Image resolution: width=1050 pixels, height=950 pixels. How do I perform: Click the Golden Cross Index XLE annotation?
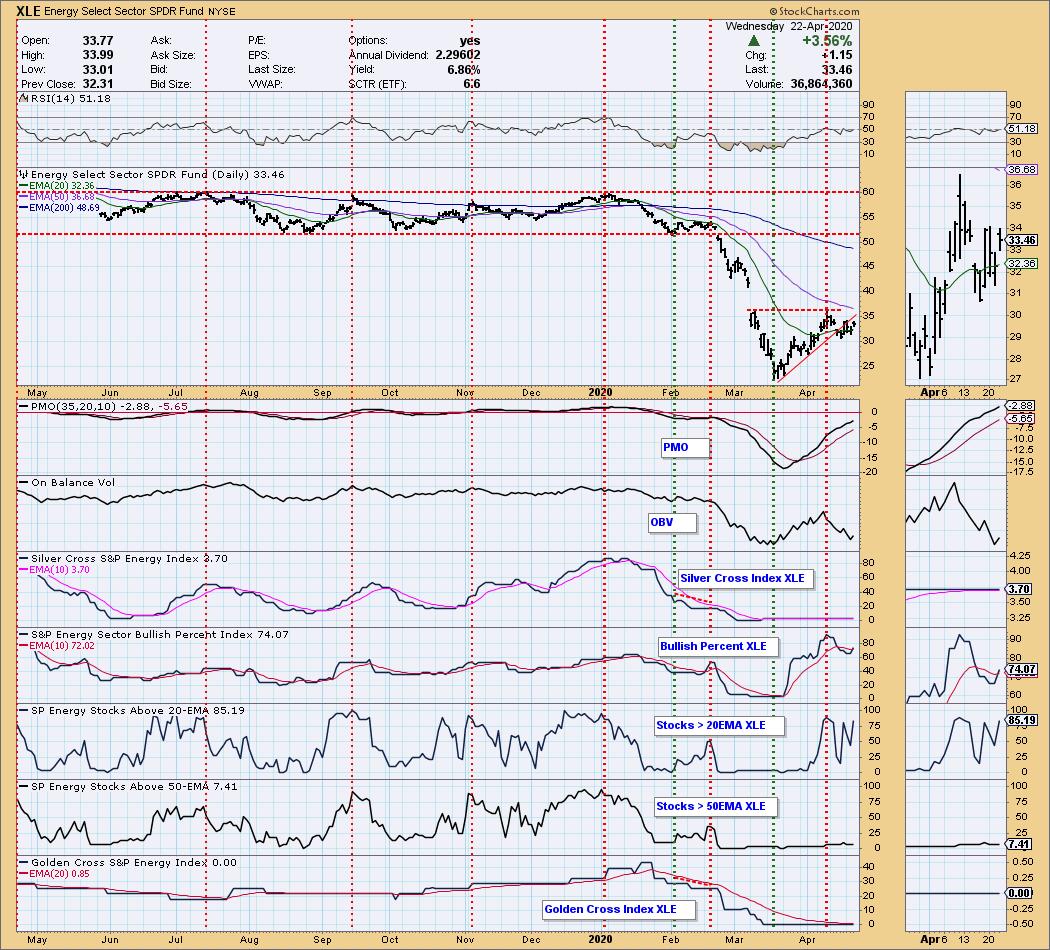coord(619,909)
